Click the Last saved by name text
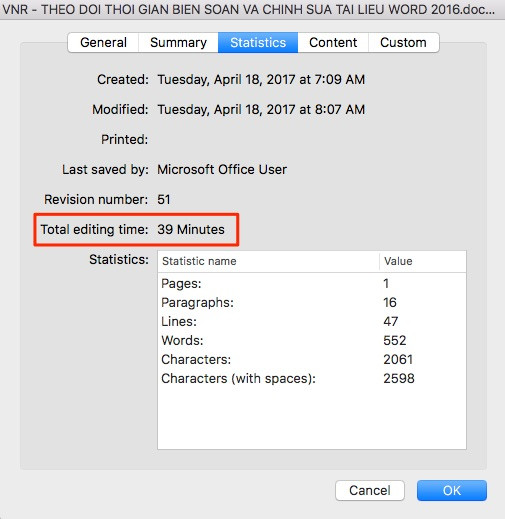This screenshot has height=519, width=505. (222, 169)
